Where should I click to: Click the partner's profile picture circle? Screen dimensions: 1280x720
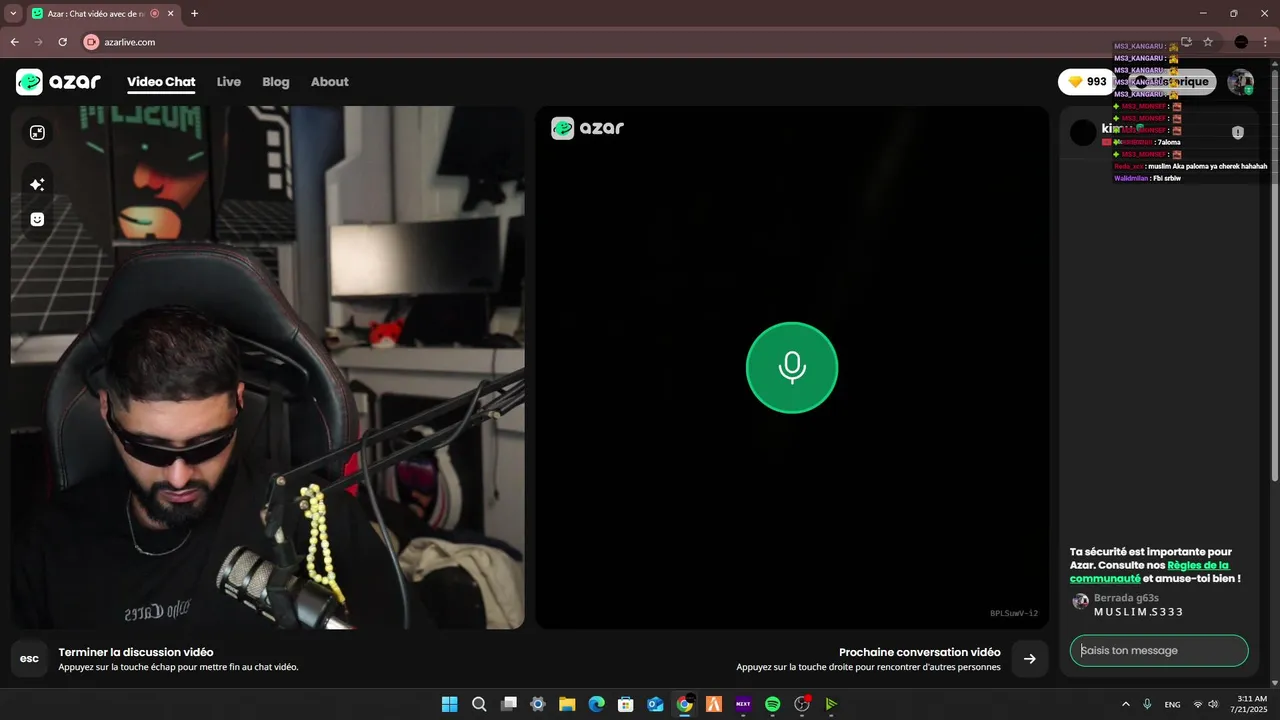point(1083,133)
